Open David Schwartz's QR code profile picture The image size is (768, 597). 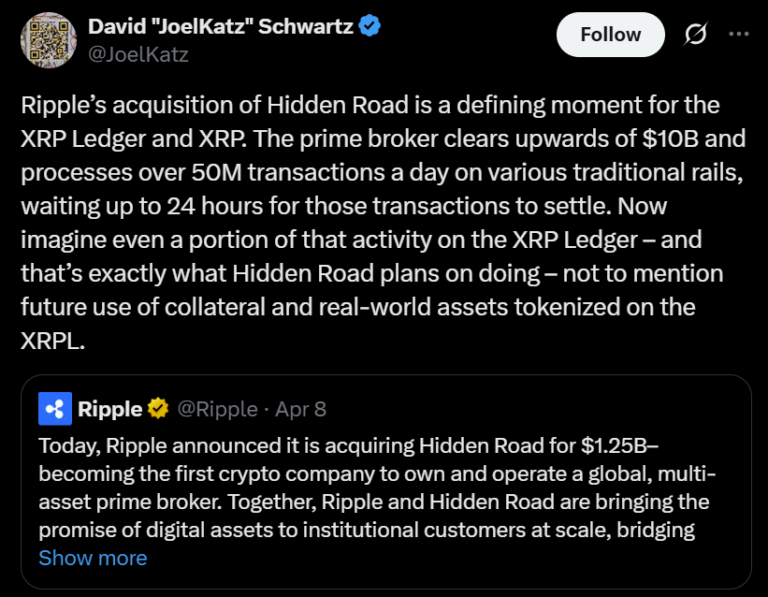tap(47, 38)
